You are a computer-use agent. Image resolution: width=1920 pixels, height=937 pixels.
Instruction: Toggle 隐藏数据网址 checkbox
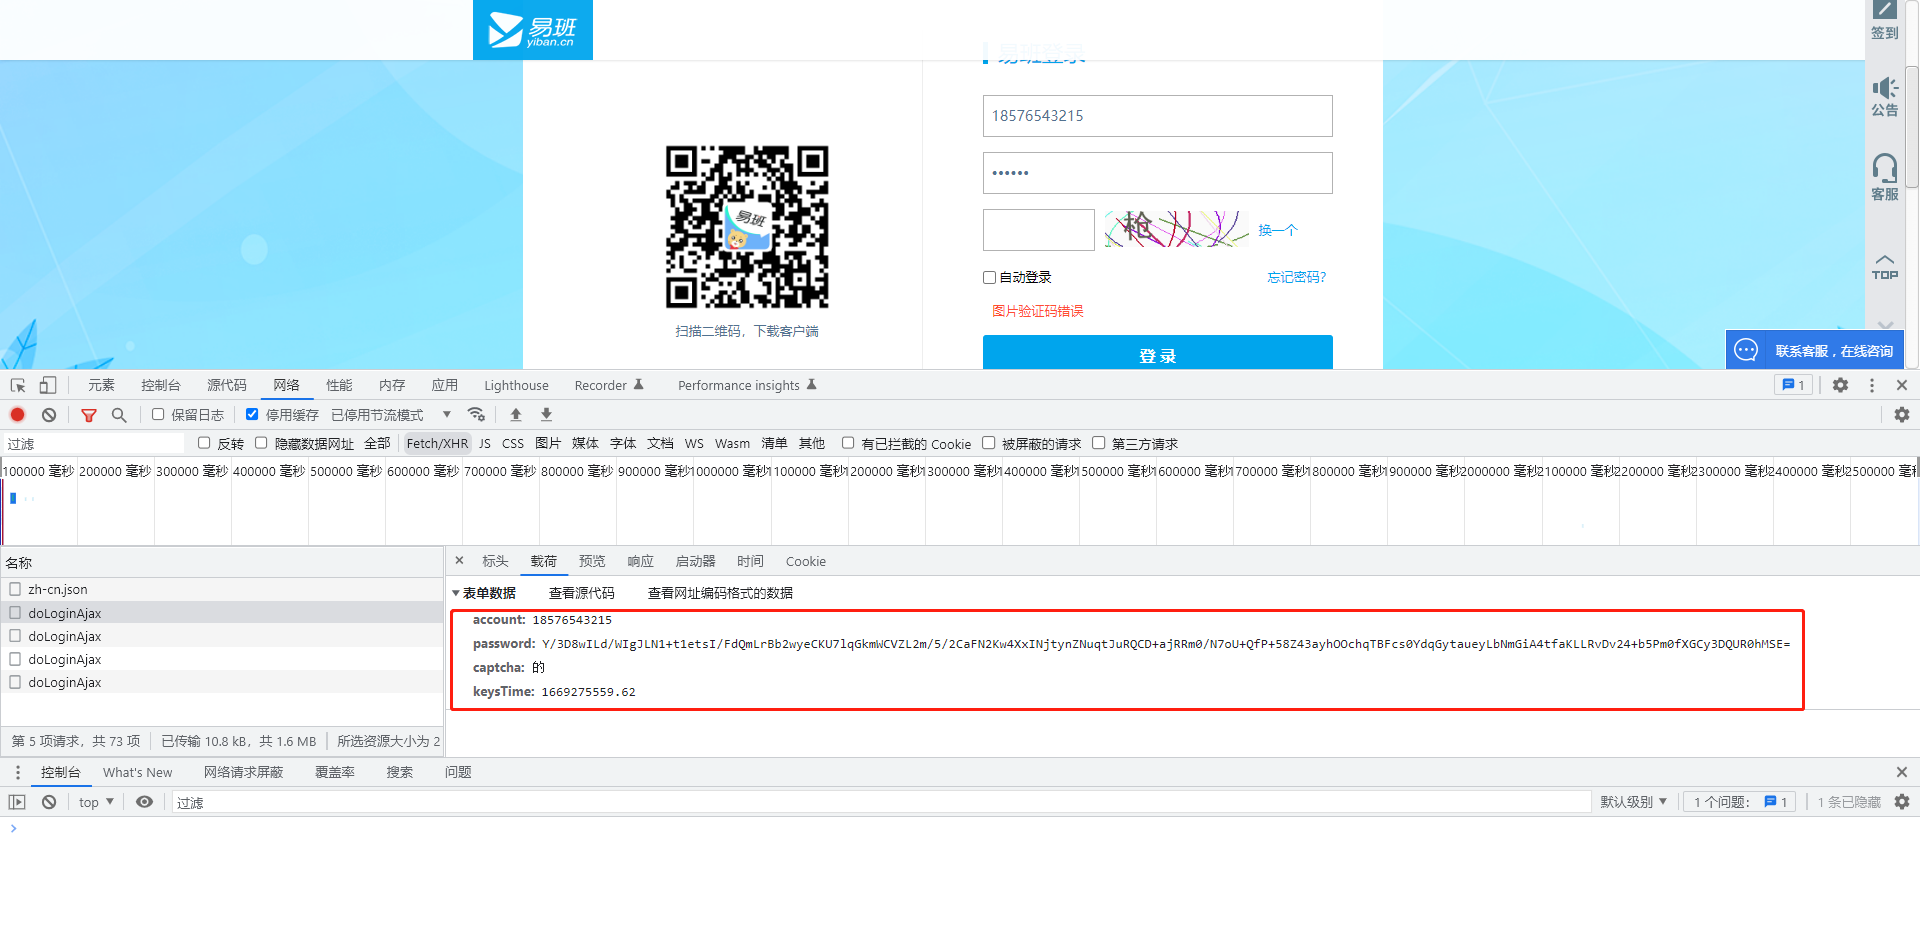(261, 443)
